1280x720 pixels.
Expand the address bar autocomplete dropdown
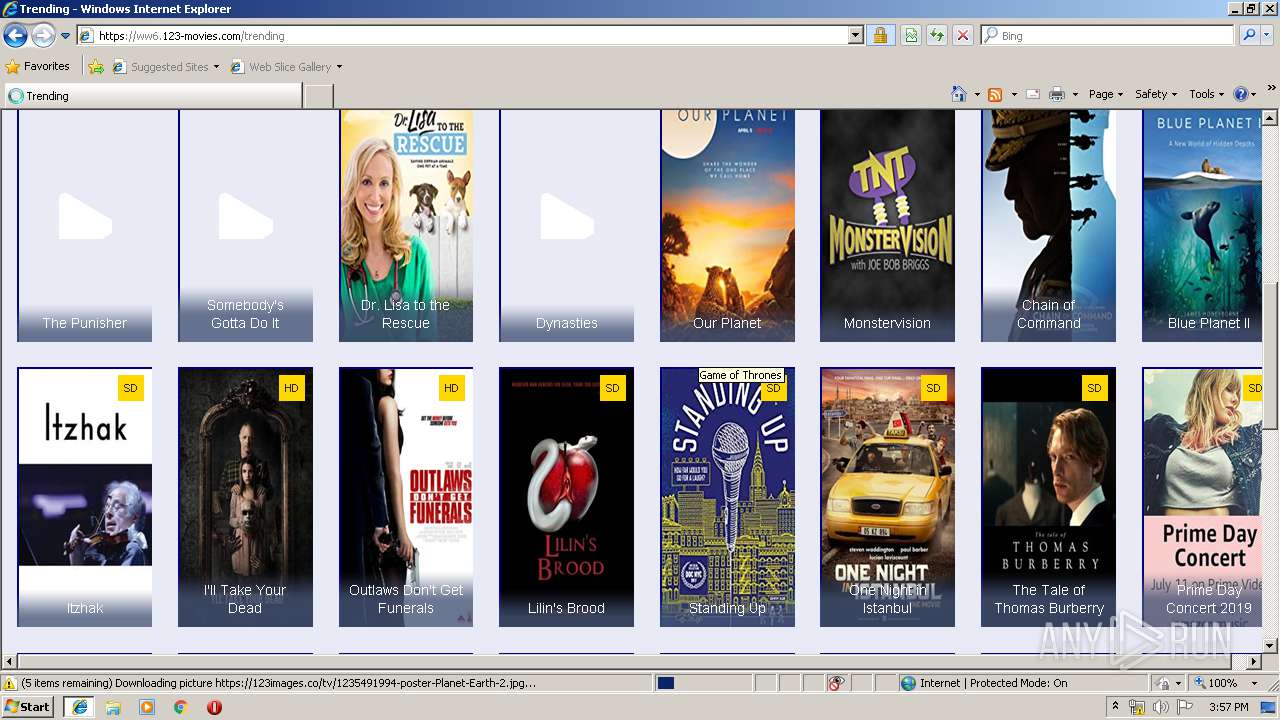[855, 36]
